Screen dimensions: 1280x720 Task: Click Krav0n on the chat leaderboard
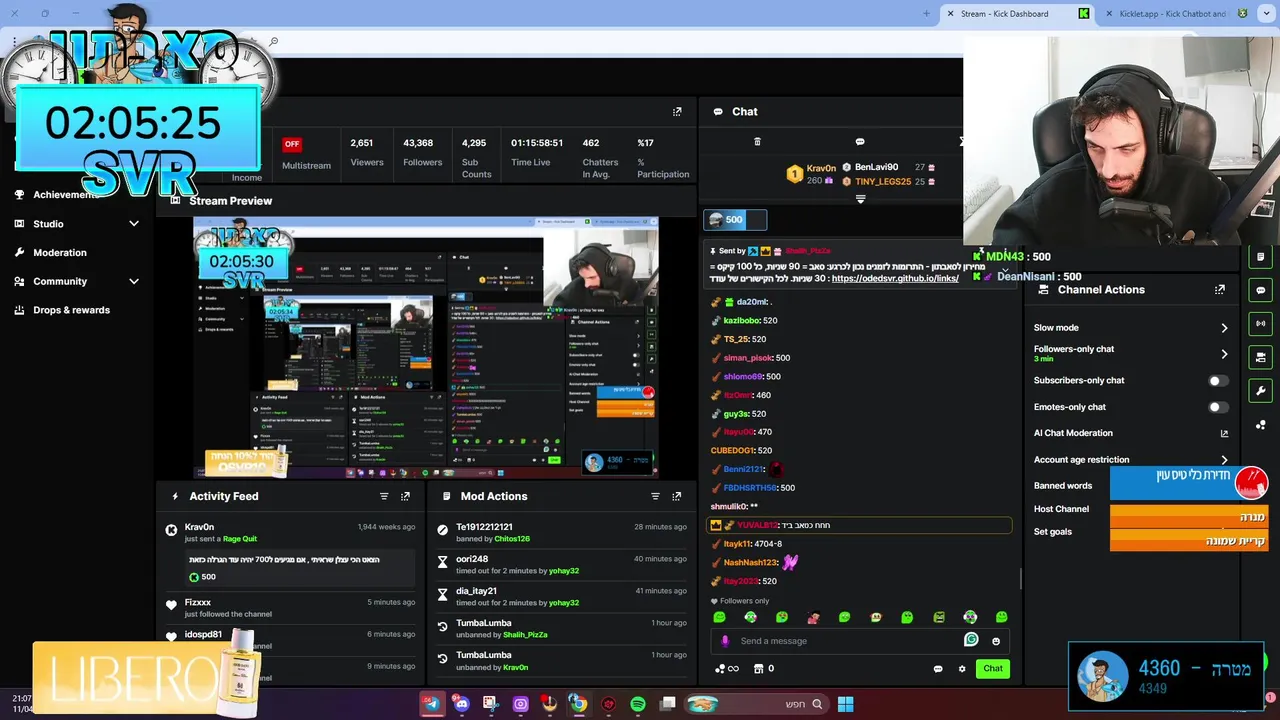click(x=821, y=168)
